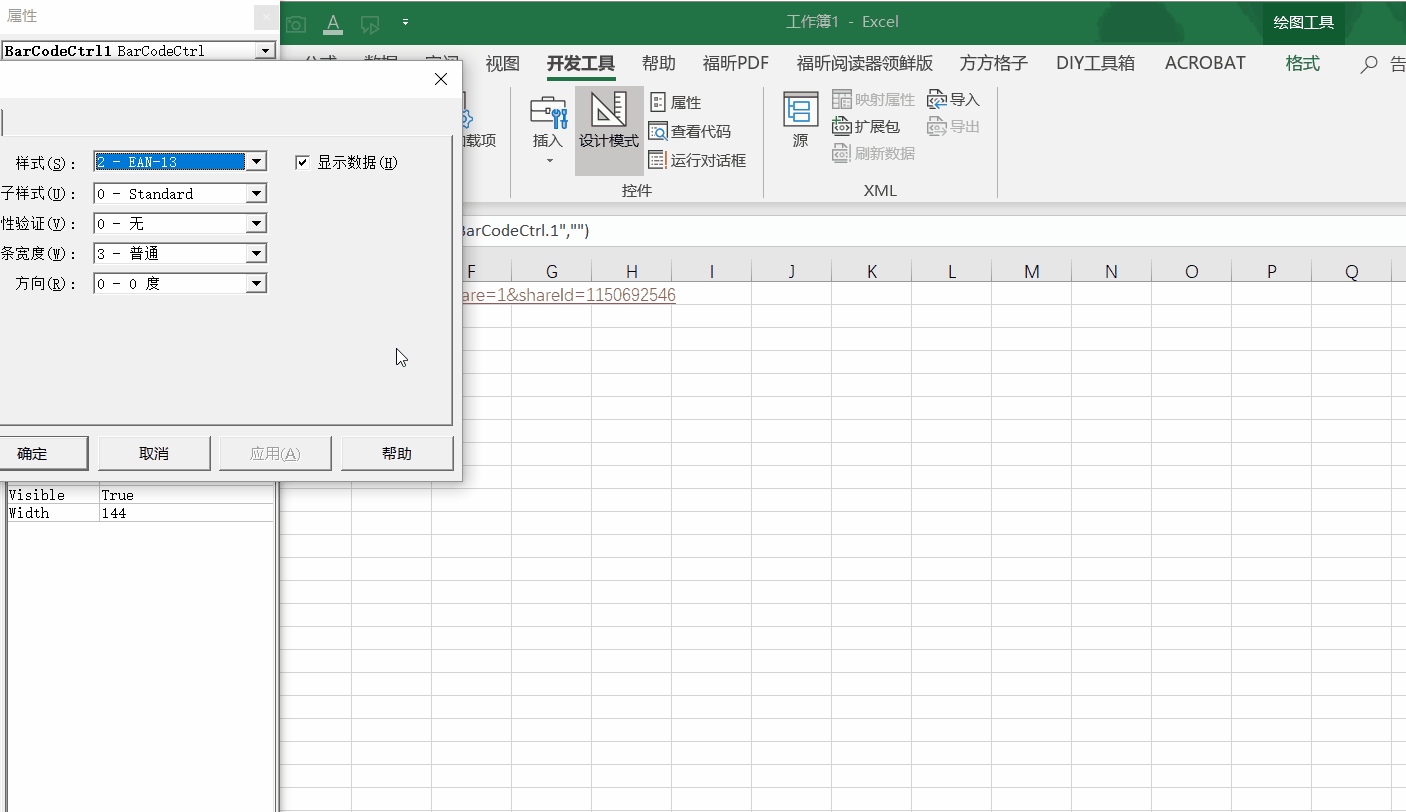Open the BarCodeCtrl1 object selector dropdown

pos(265,50)
